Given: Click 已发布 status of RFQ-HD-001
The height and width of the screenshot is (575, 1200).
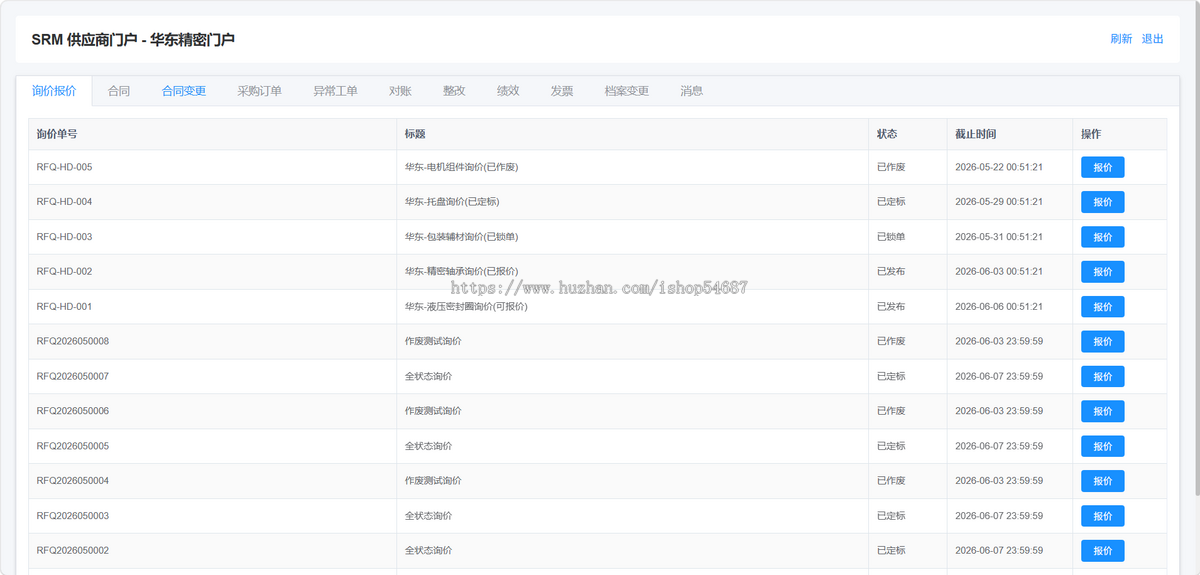Looking at the screenshot, I should click(891, 307).
